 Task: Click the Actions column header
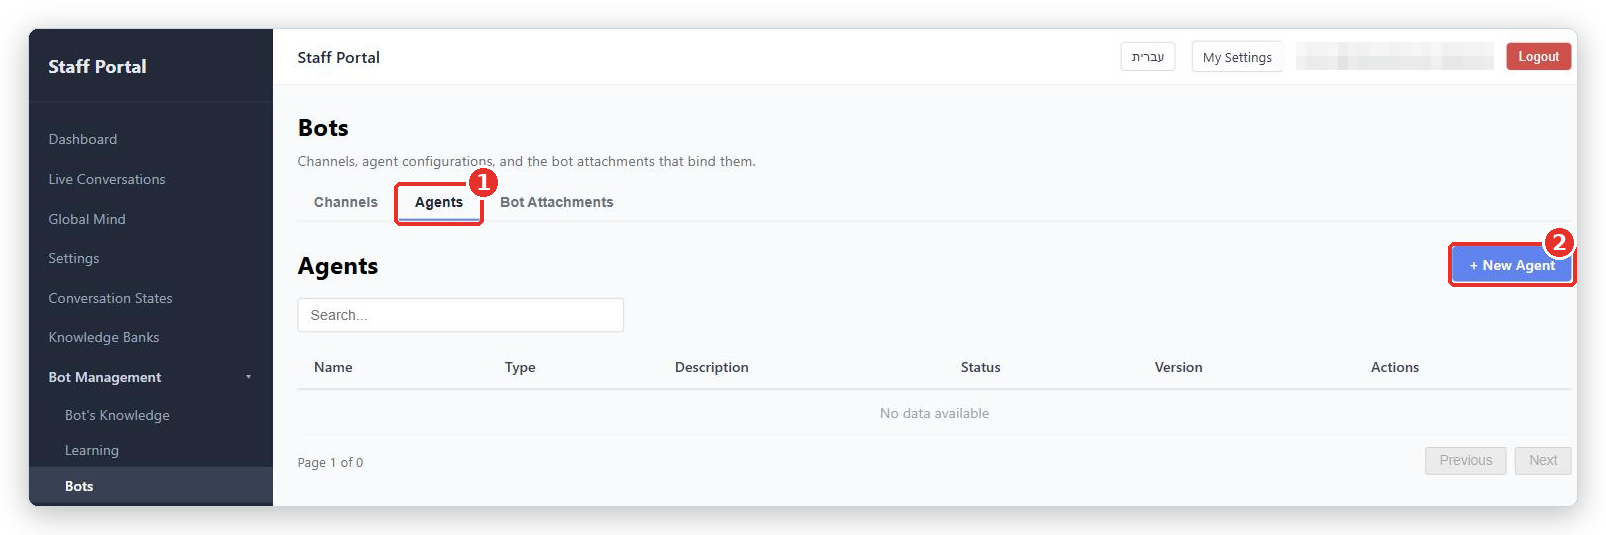pos(1394,367)
